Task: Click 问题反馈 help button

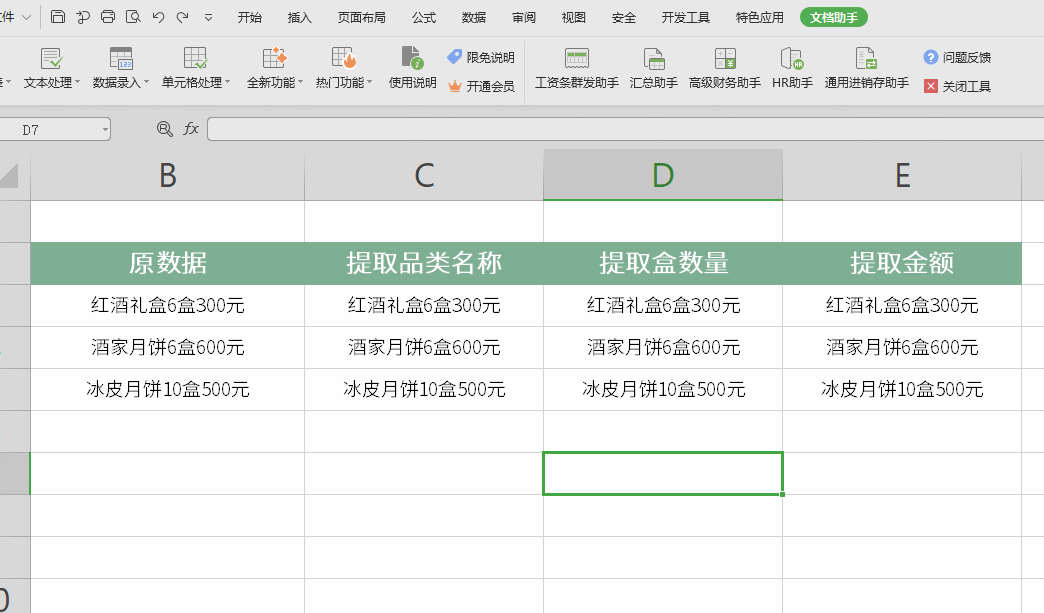Action: point(957,57)
